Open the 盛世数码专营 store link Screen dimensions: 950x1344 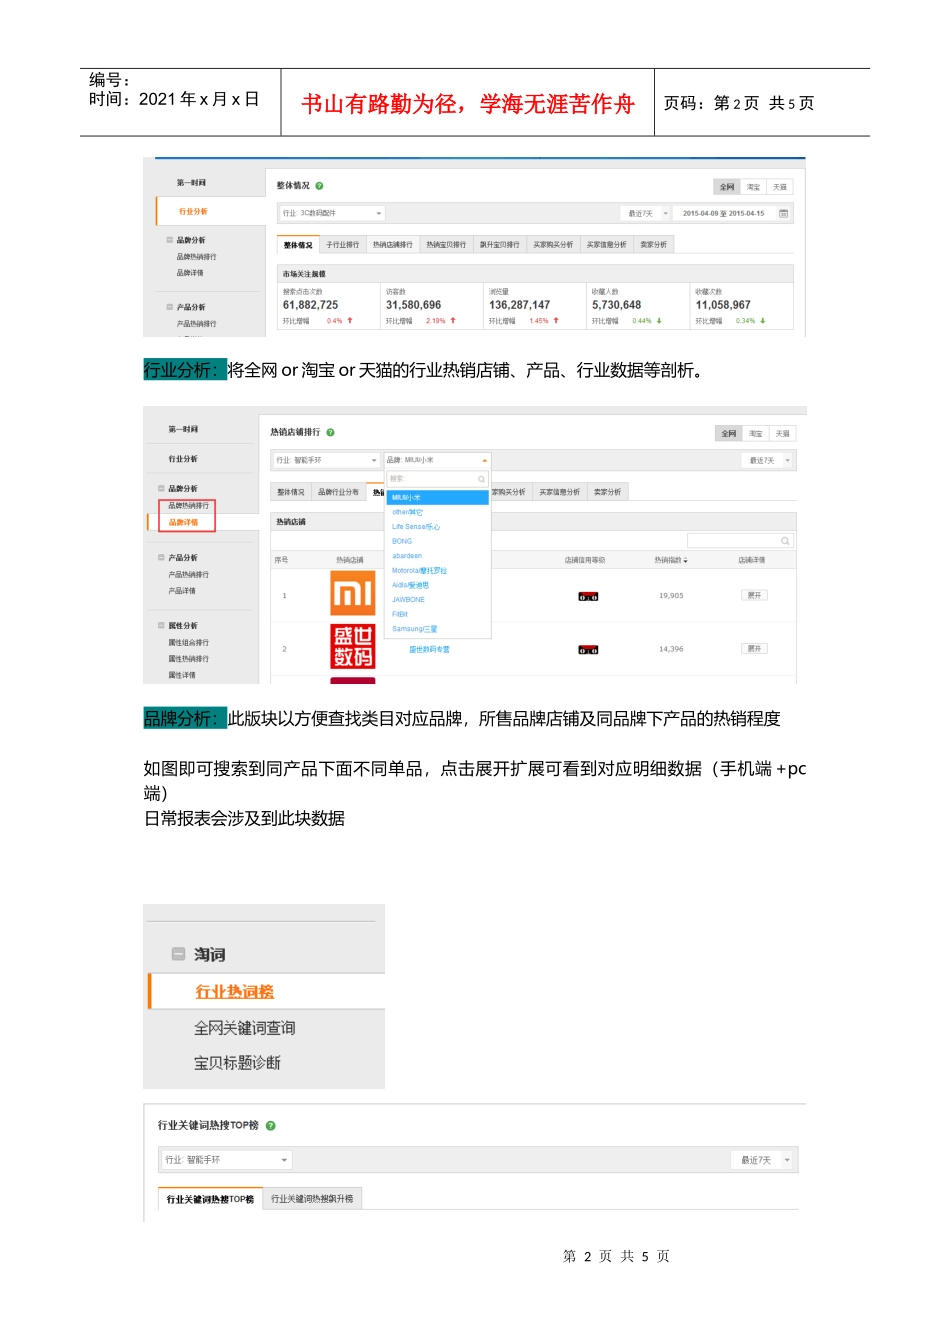(429, 650)
